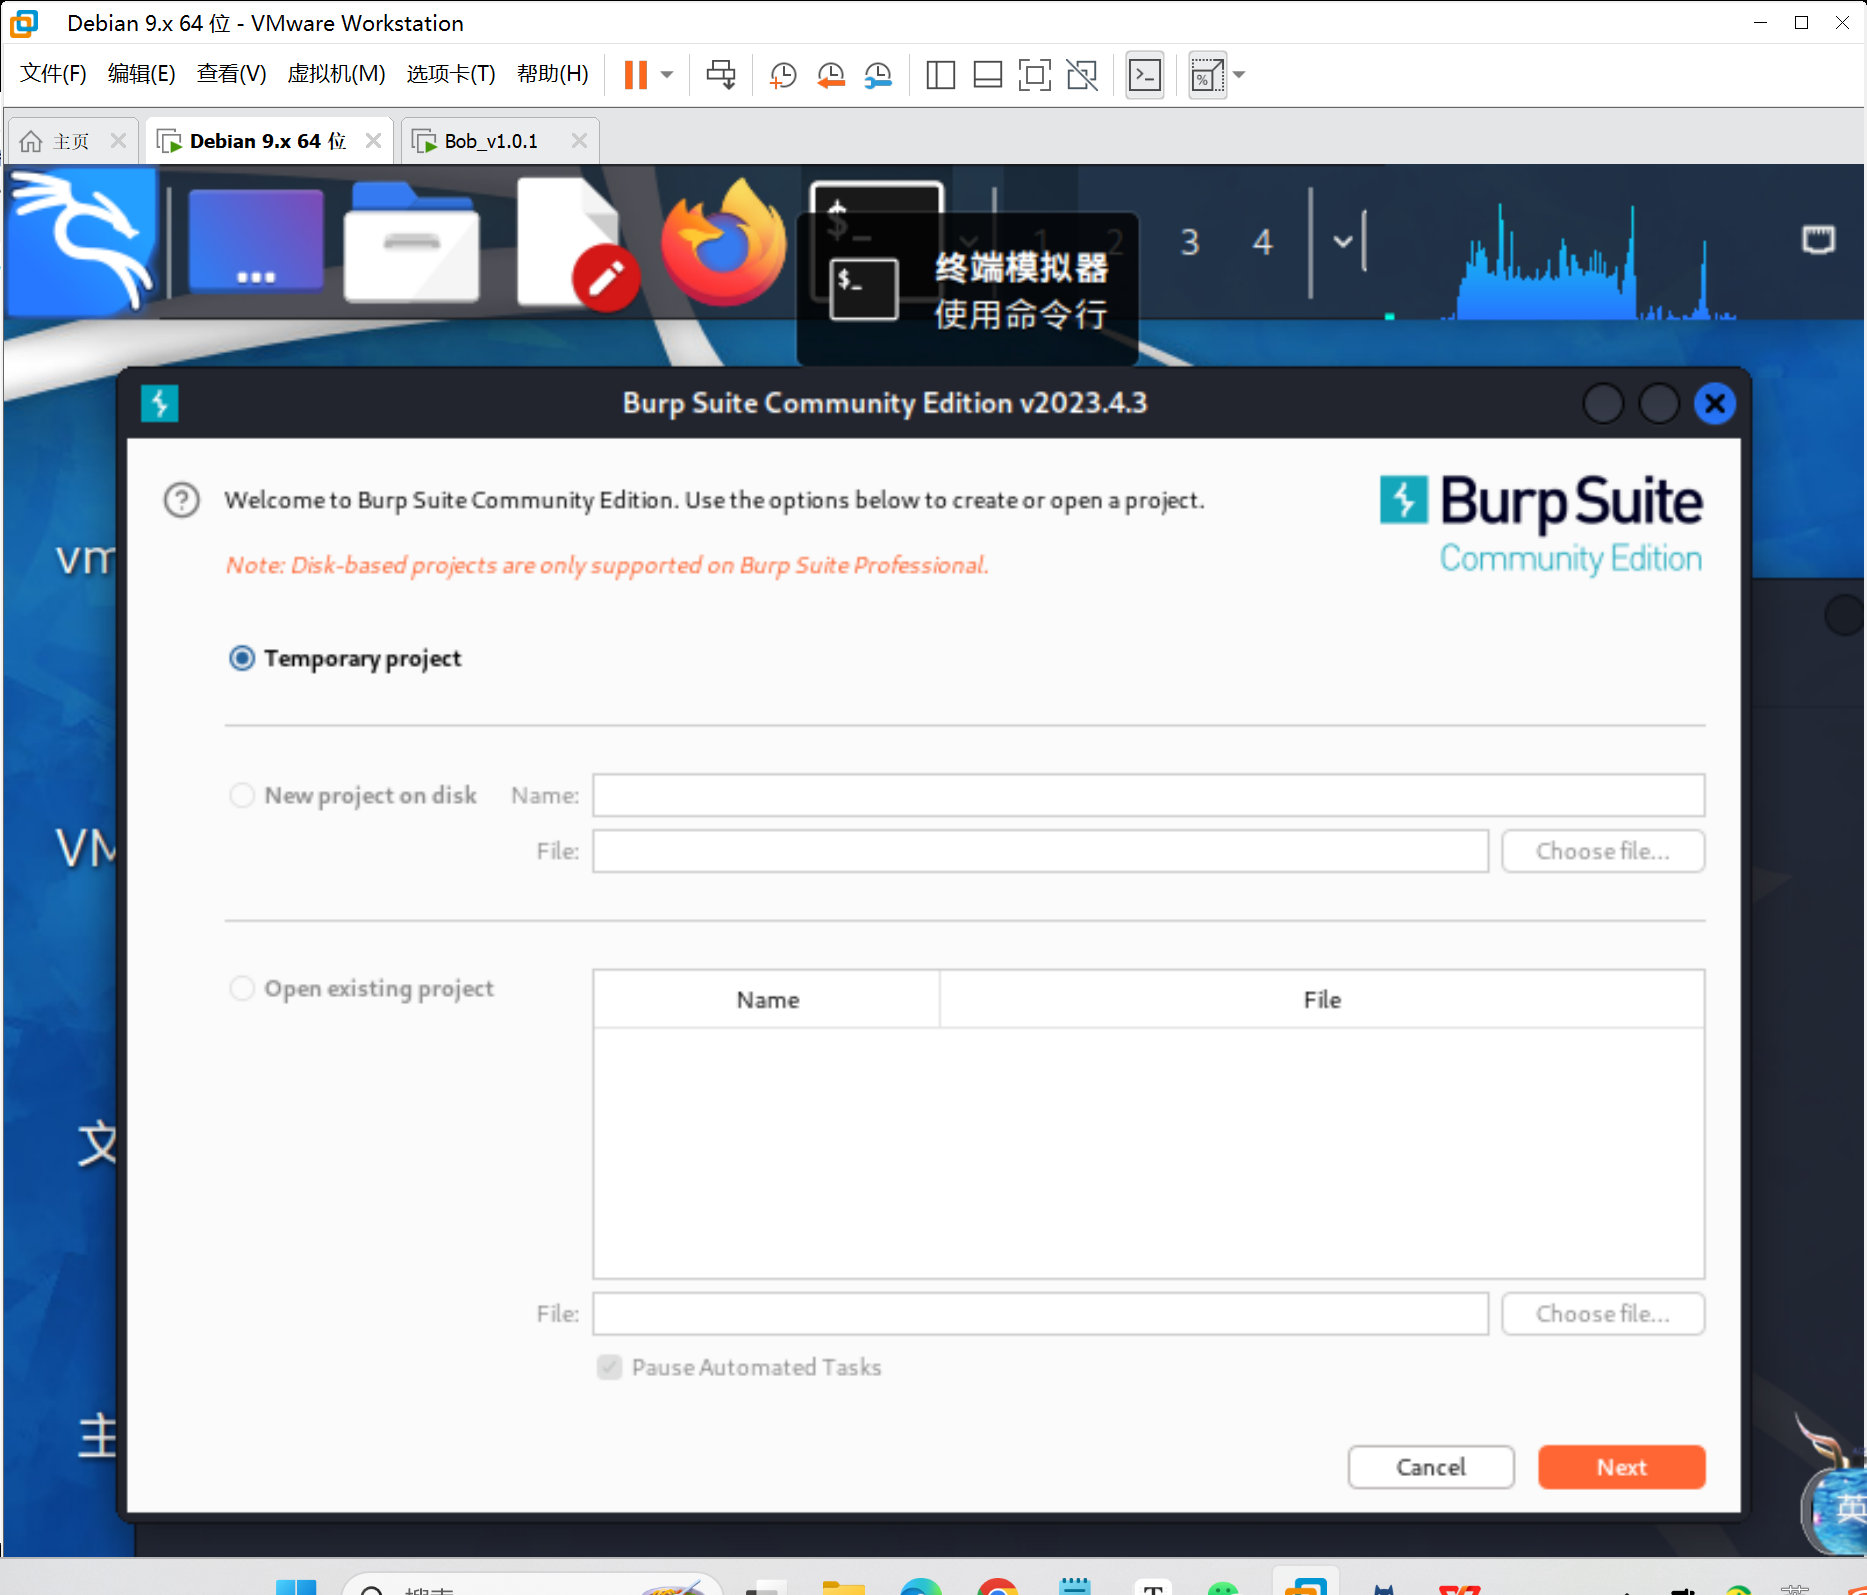Enter full screen mode icon

[1035, 75]
